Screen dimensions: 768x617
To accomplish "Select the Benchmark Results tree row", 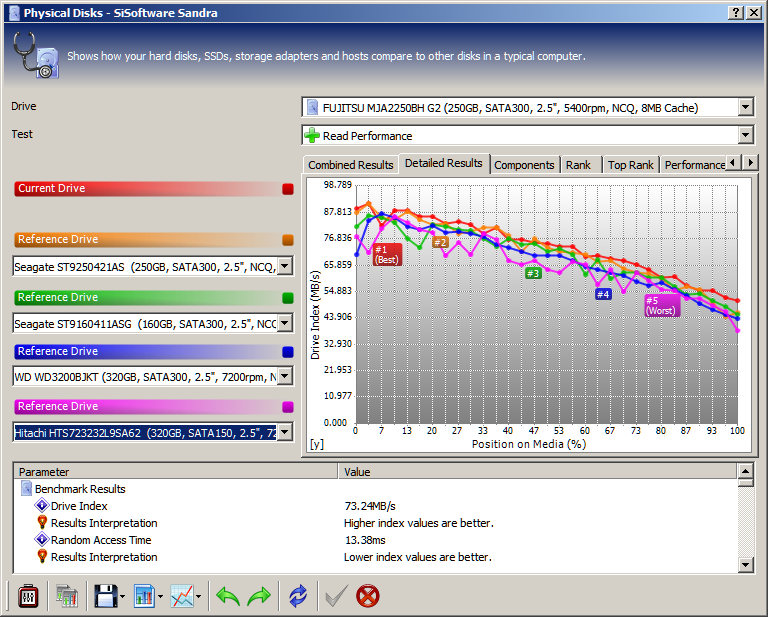I will [x=375, y=488].
